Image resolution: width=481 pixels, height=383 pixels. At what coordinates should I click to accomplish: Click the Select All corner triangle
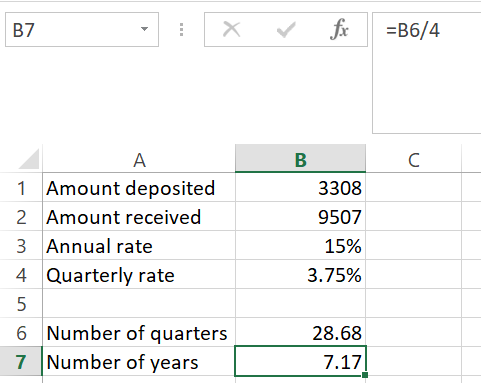coord(29,159)
